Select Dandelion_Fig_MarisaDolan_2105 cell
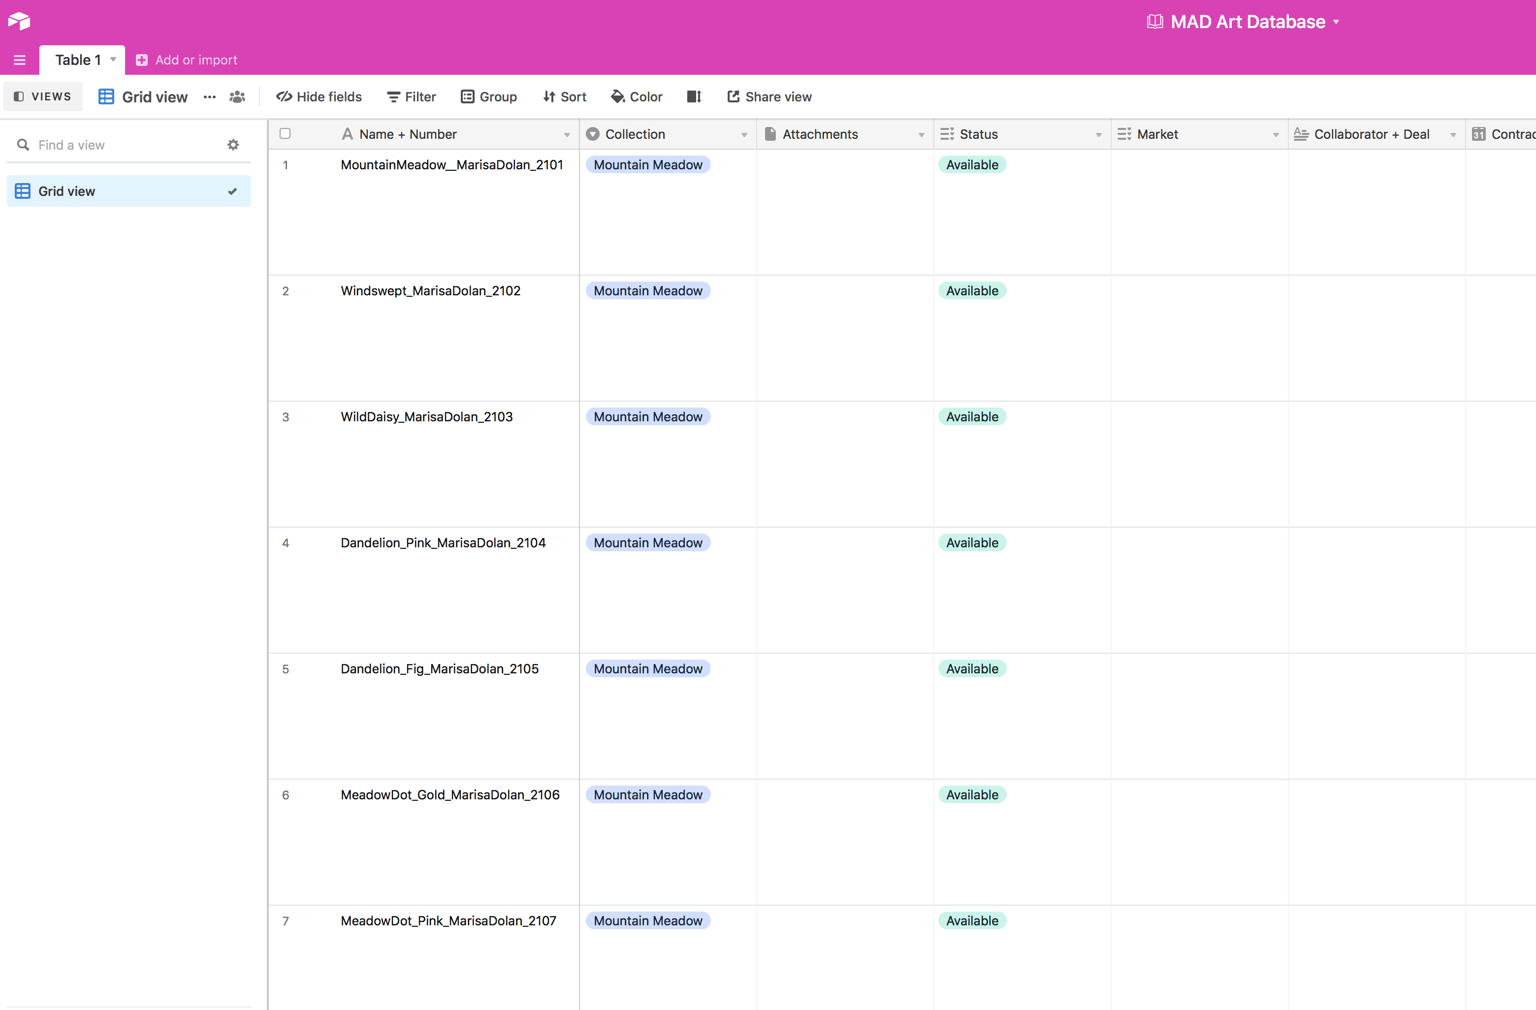The width and height of the screenshot is (1536, 1010). 440,669
